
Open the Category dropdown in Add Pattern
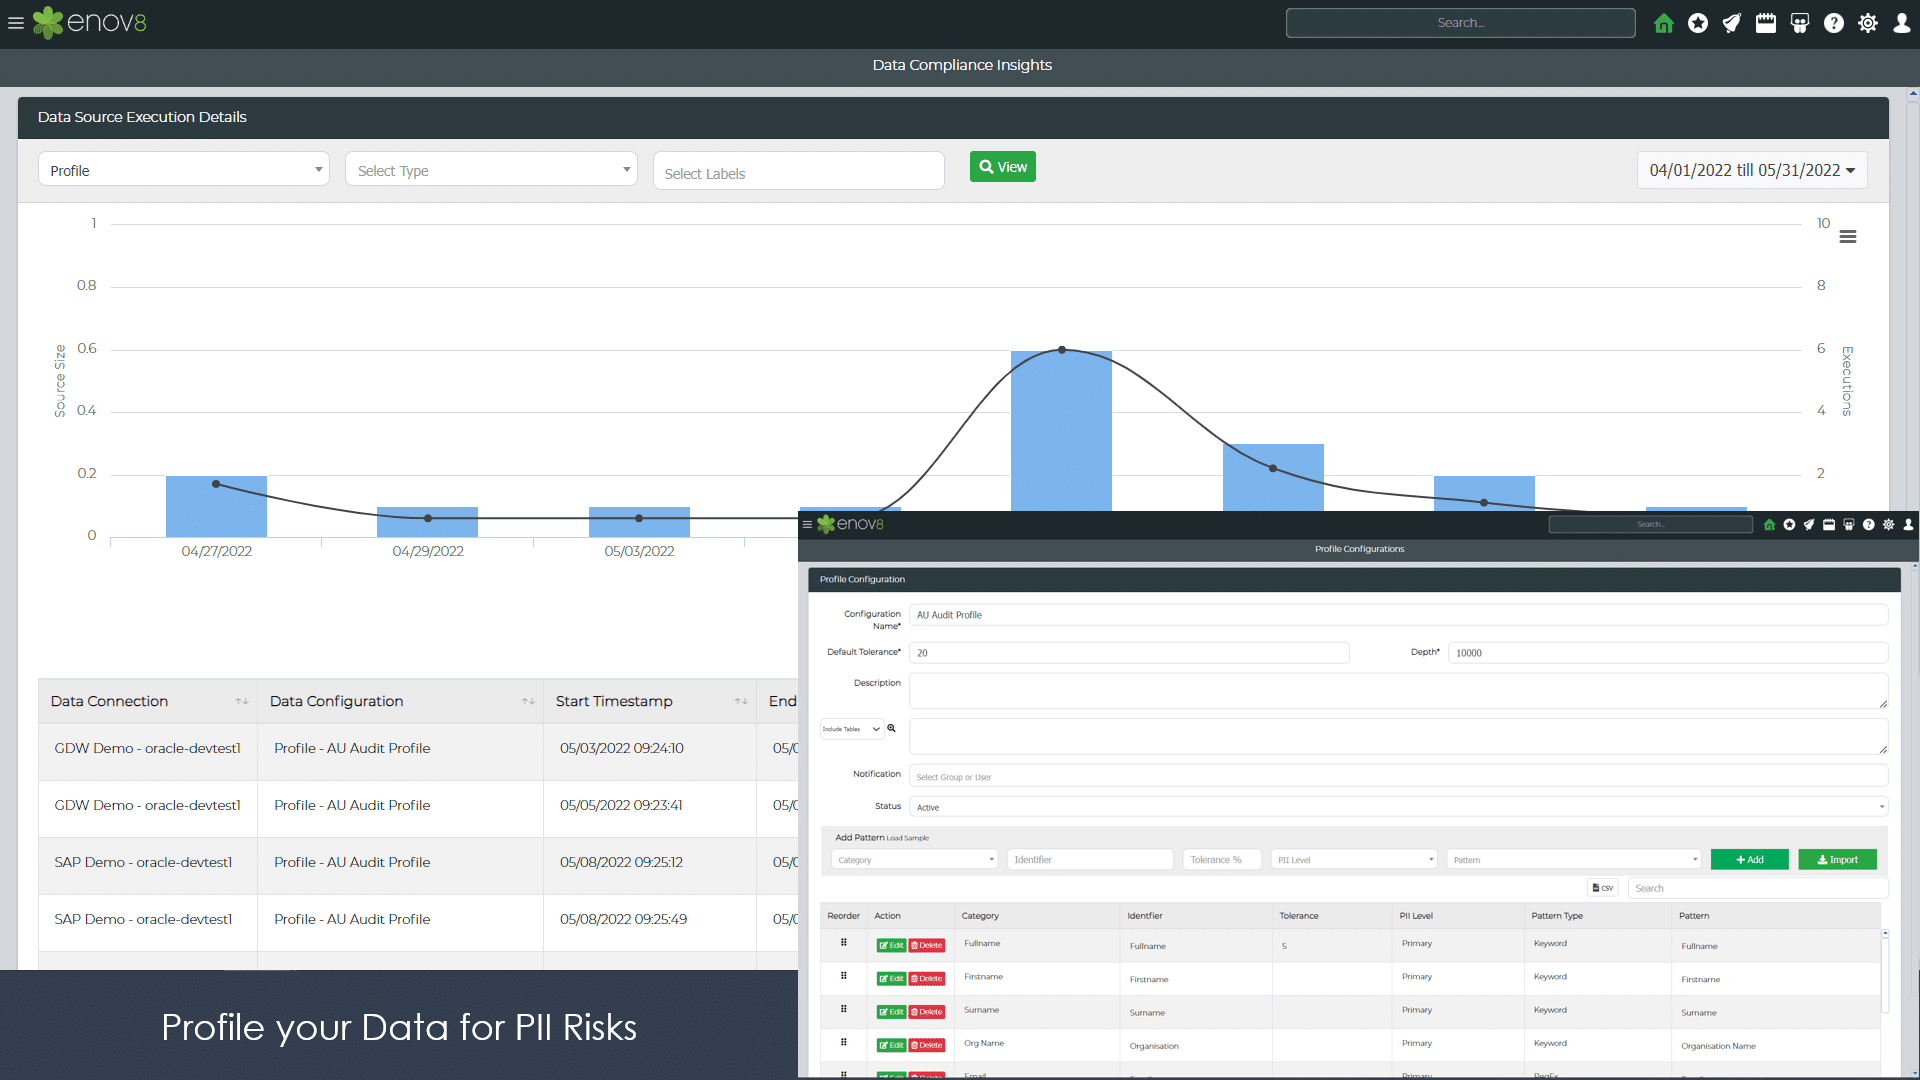point(915,860)
